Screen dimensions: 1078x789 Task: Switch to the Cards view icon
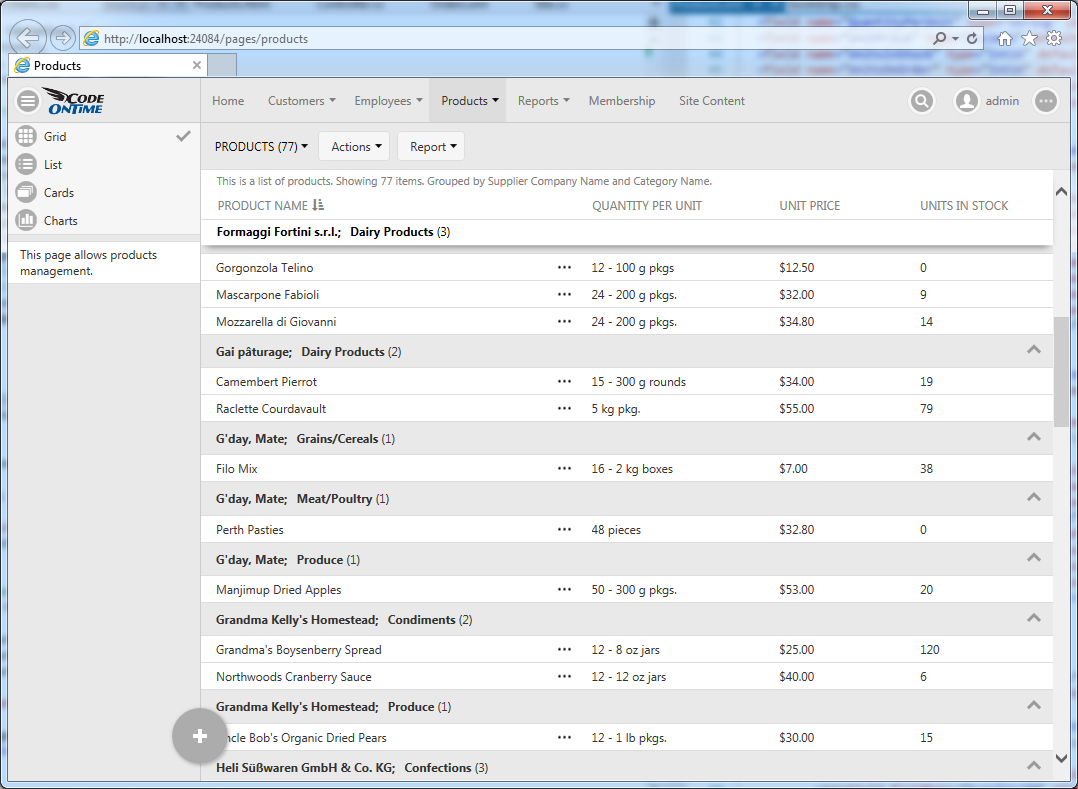[x=26, y=192]
